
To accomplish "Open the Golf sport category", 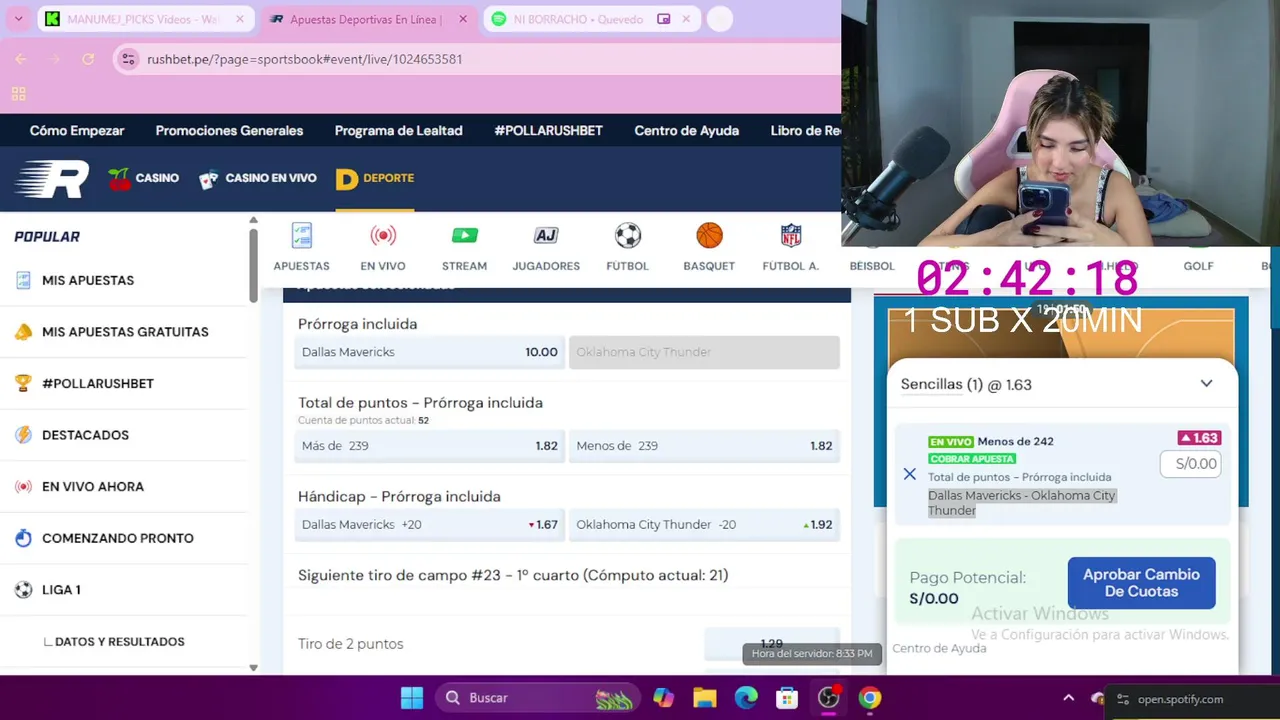I will pyautogui.click(x=1198, y=266).
